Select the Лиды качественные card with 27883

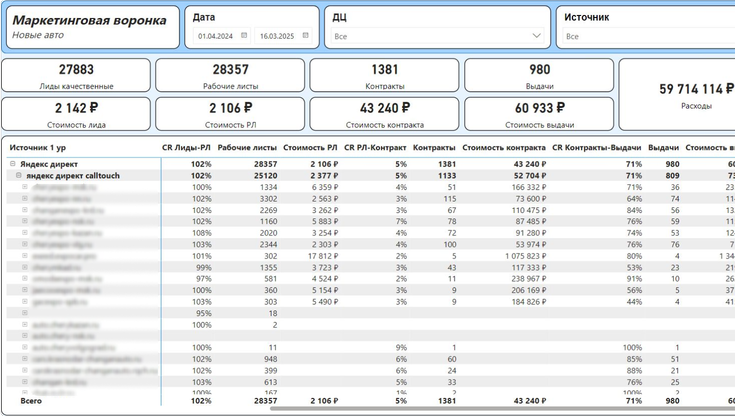(x=77, y=76)
